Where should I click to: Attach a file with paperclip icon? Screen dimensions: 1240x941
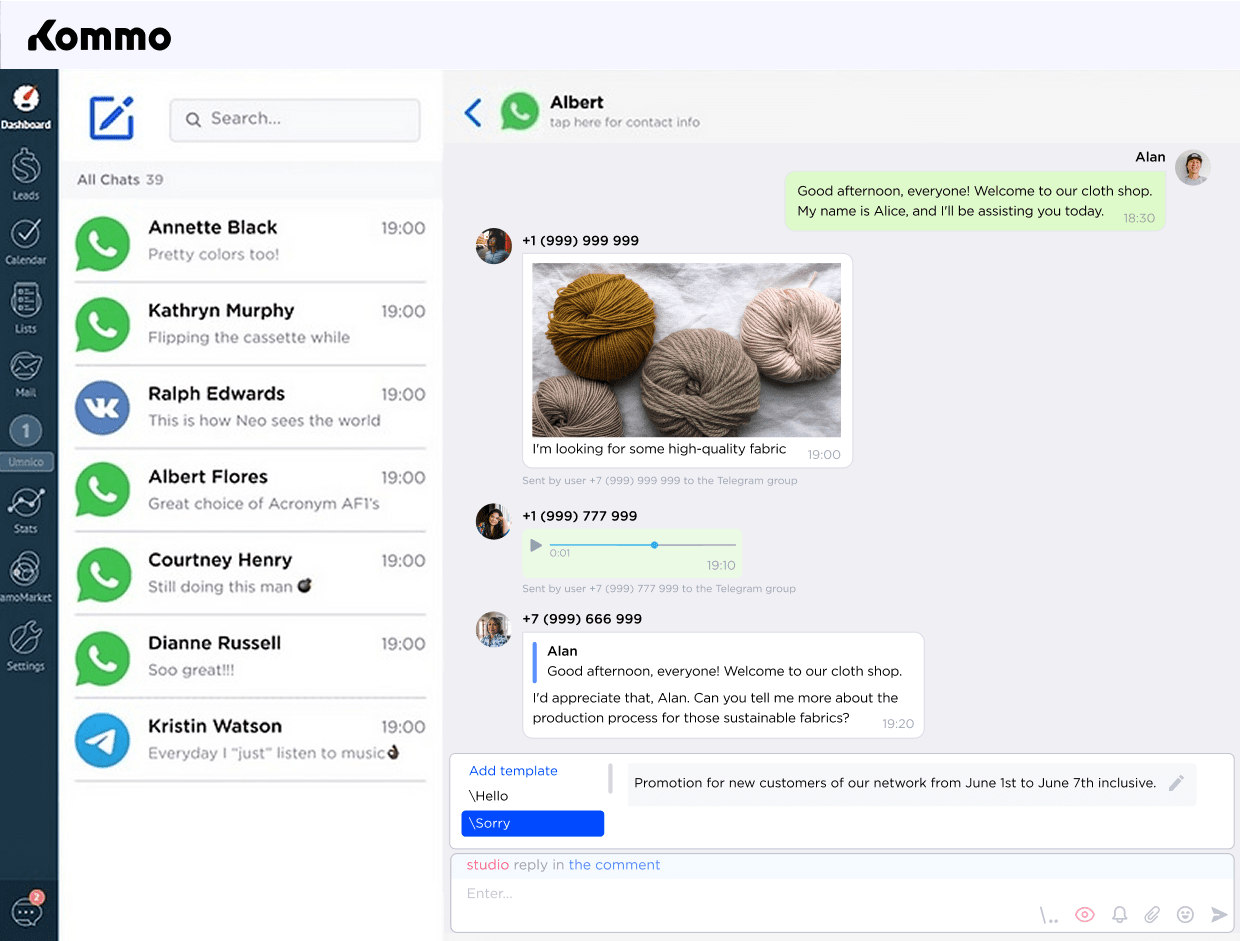1152,914
